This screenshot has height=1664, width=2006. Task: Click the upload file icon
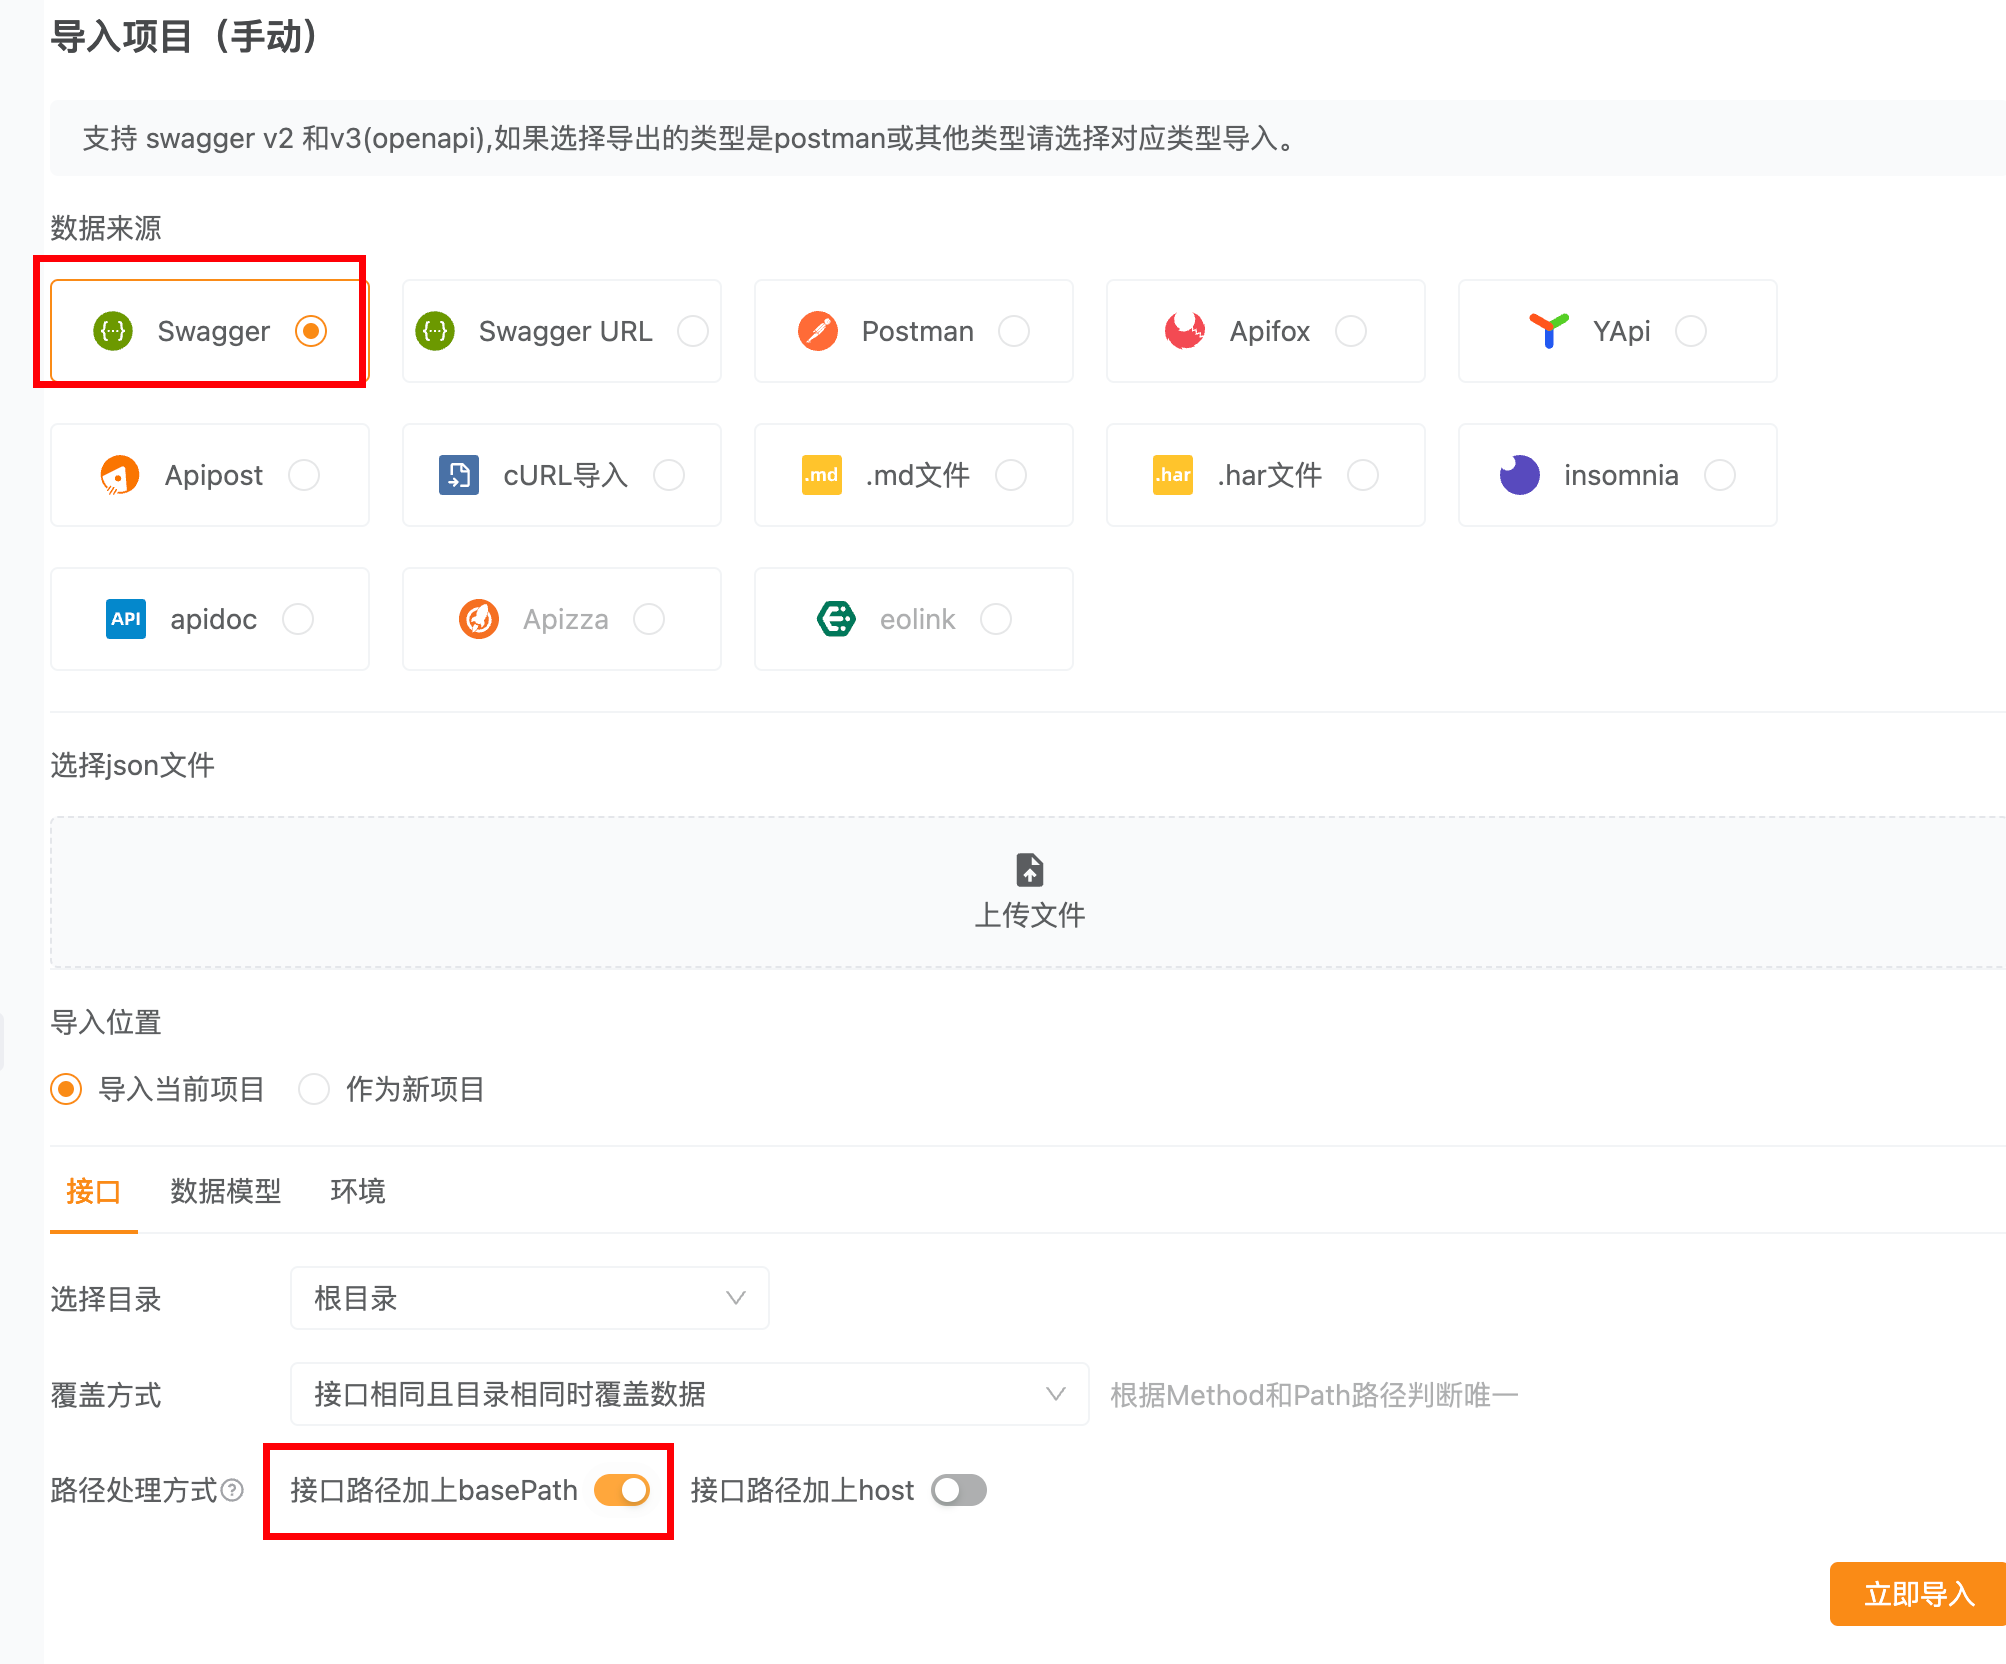[1030, 870]
